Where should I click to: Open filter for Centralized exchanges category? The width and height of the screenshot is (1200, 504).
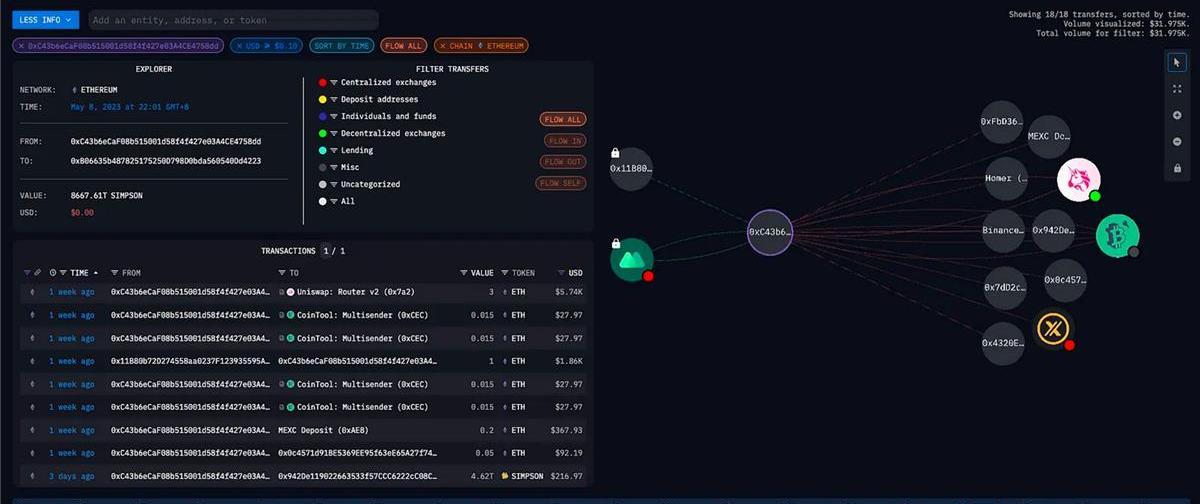pyautogui.click(x=334, y=82)
